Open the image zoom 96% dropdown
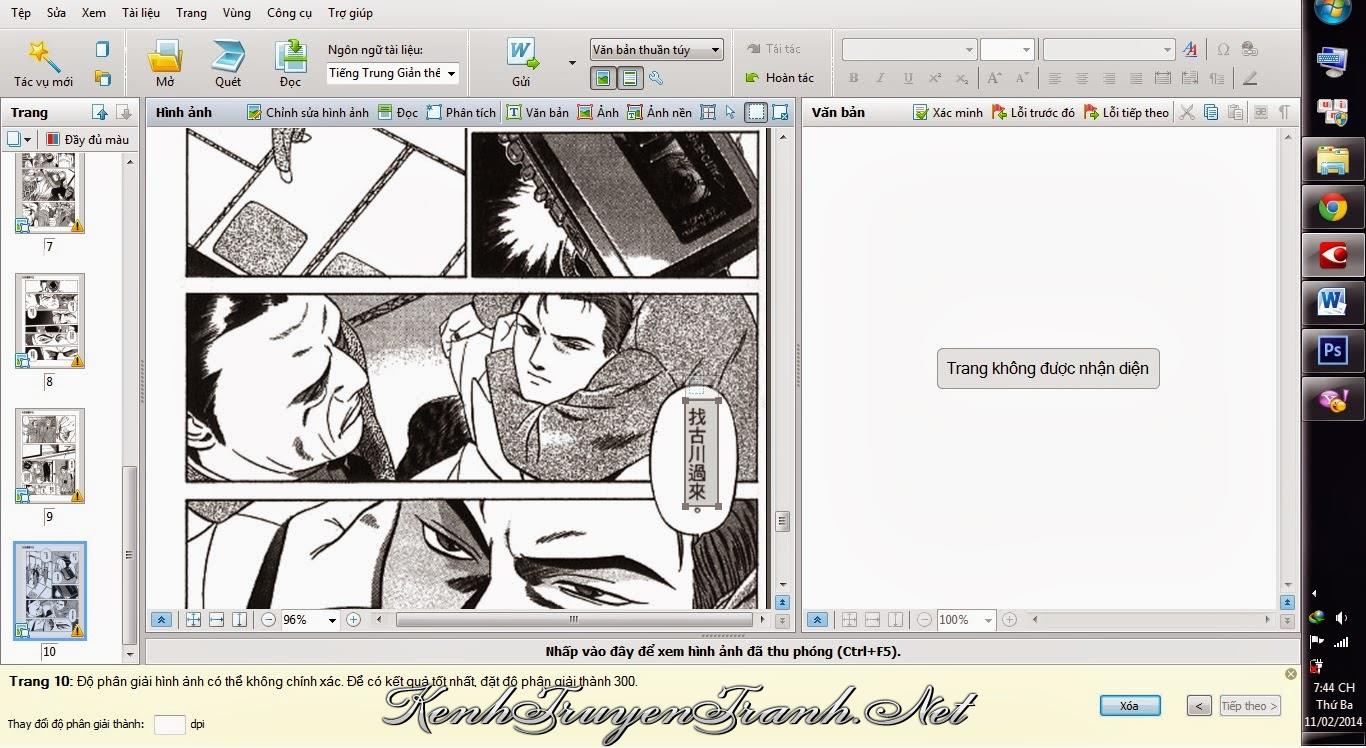1366x748 pixels. 310,620
